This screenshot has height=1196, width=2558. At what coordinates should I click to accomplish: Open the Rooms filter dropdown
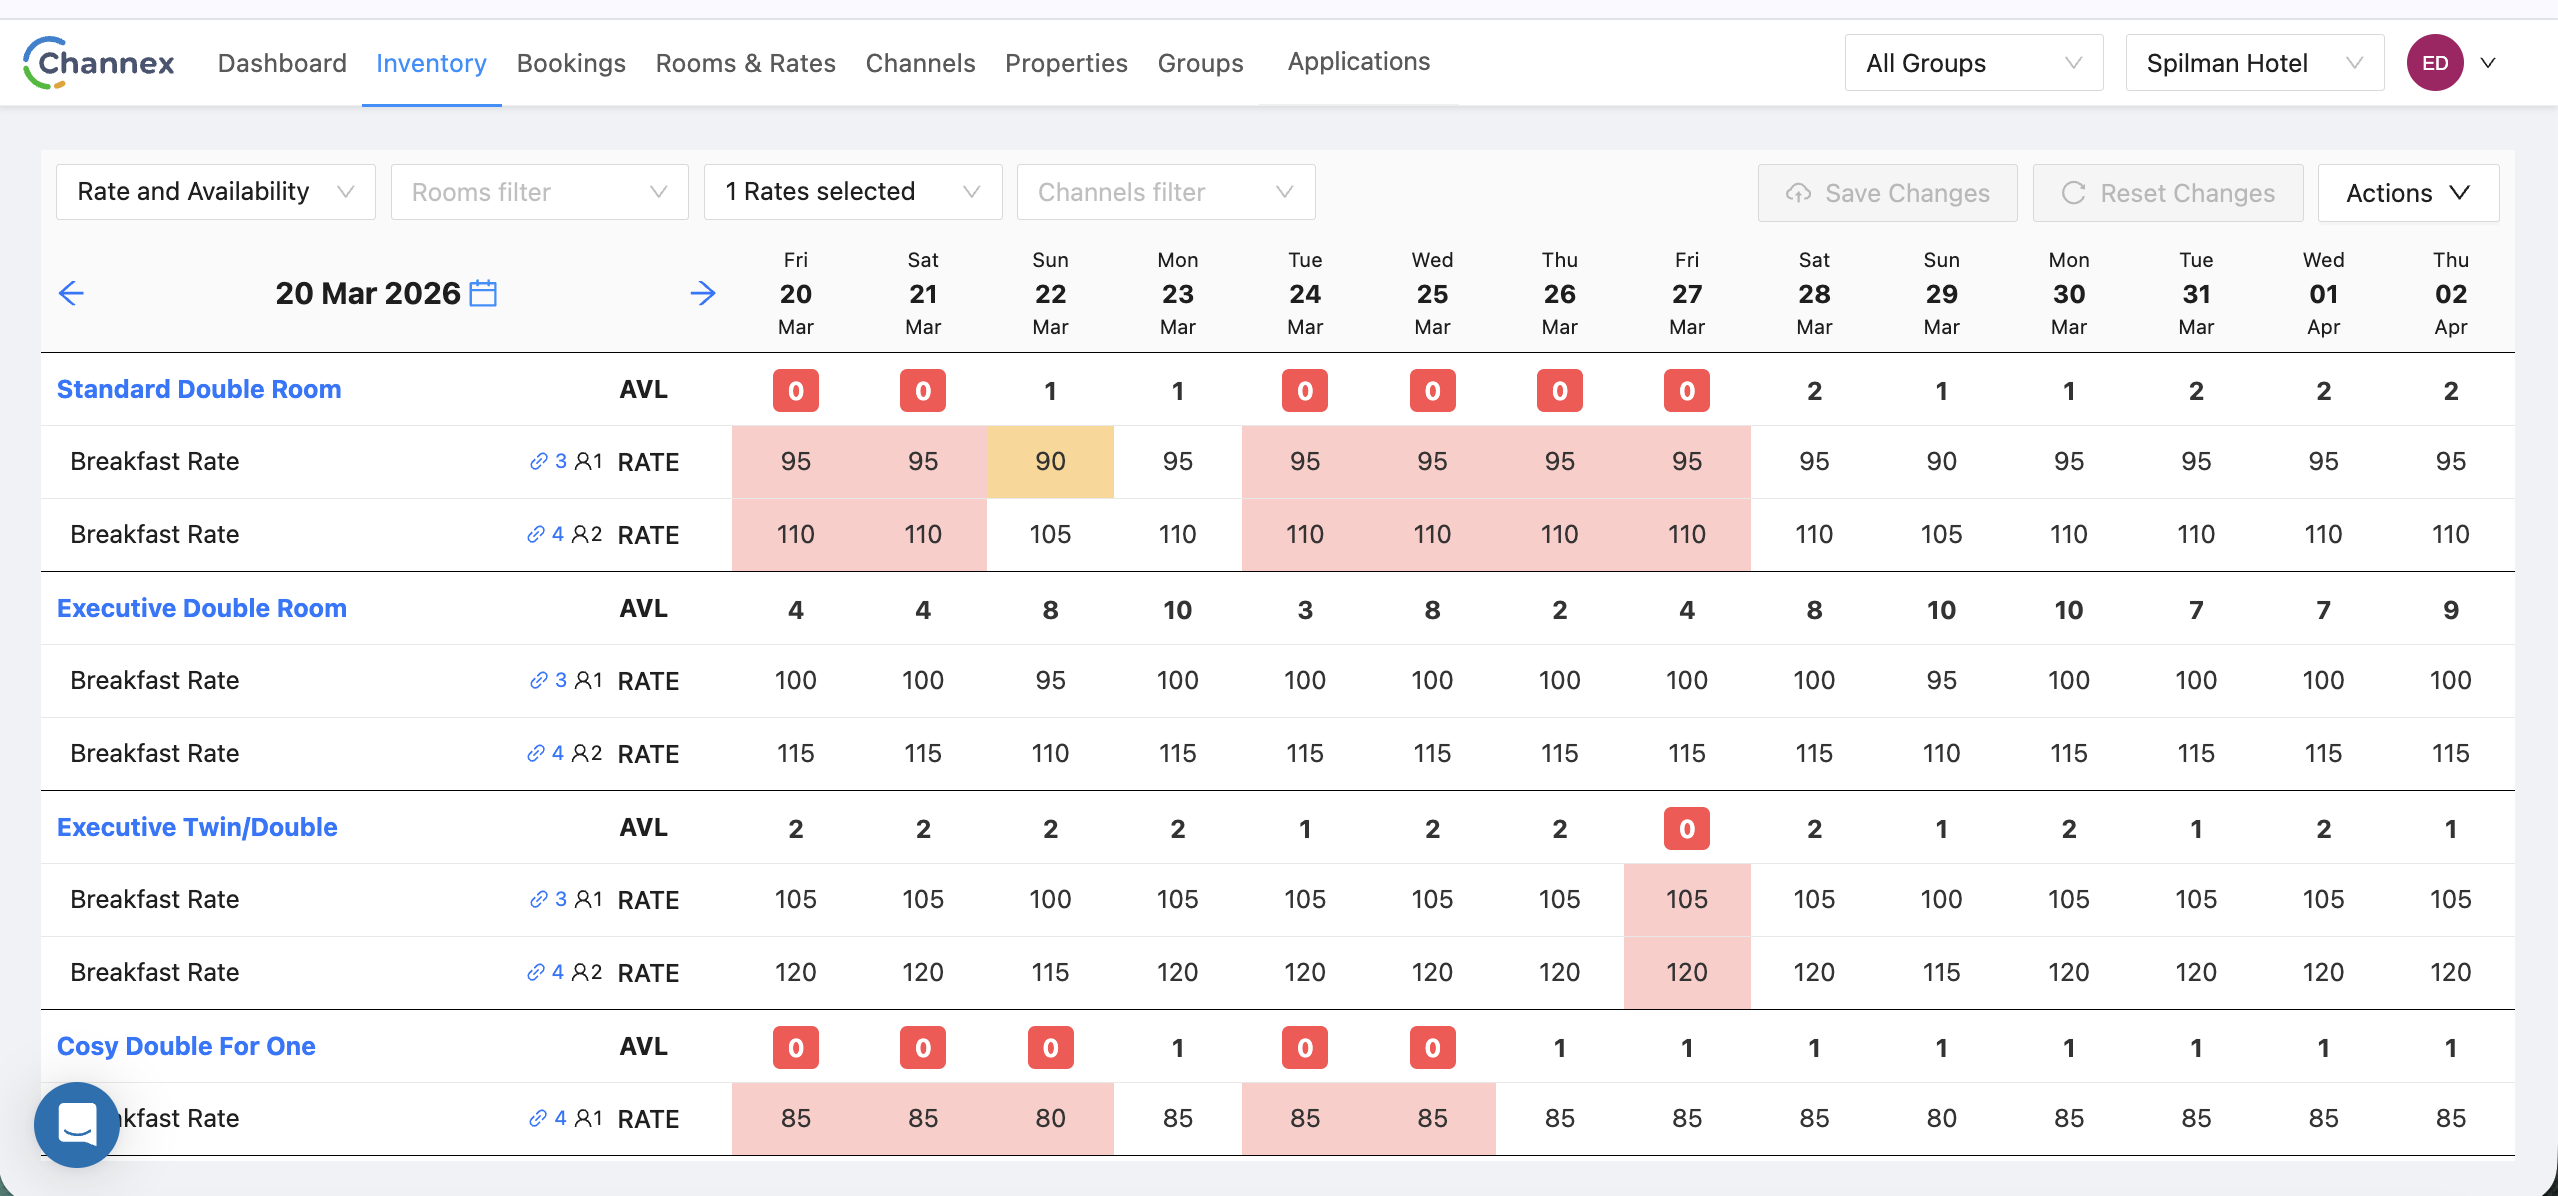pos(540,192)
